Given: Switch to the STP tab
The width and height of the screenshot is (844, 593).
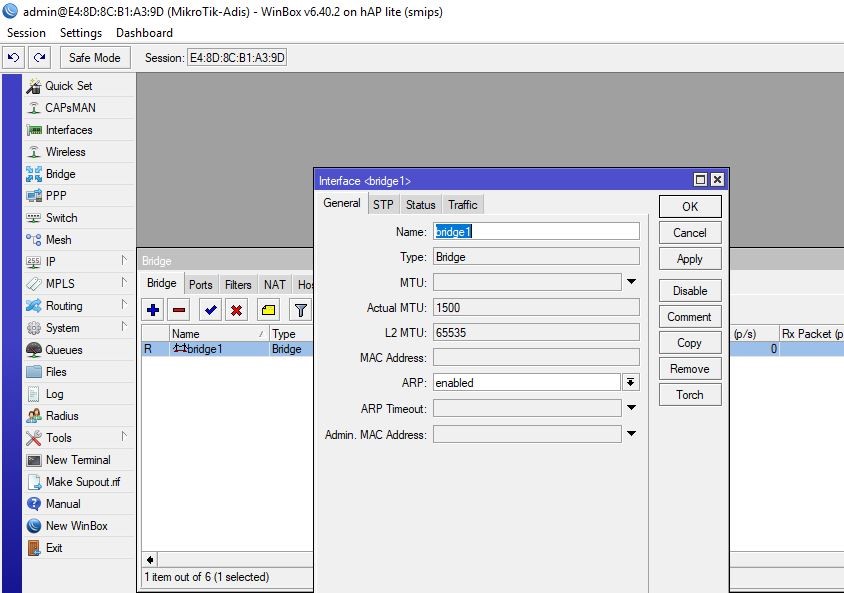Looking at the screenshot, I should click(383, 204).
